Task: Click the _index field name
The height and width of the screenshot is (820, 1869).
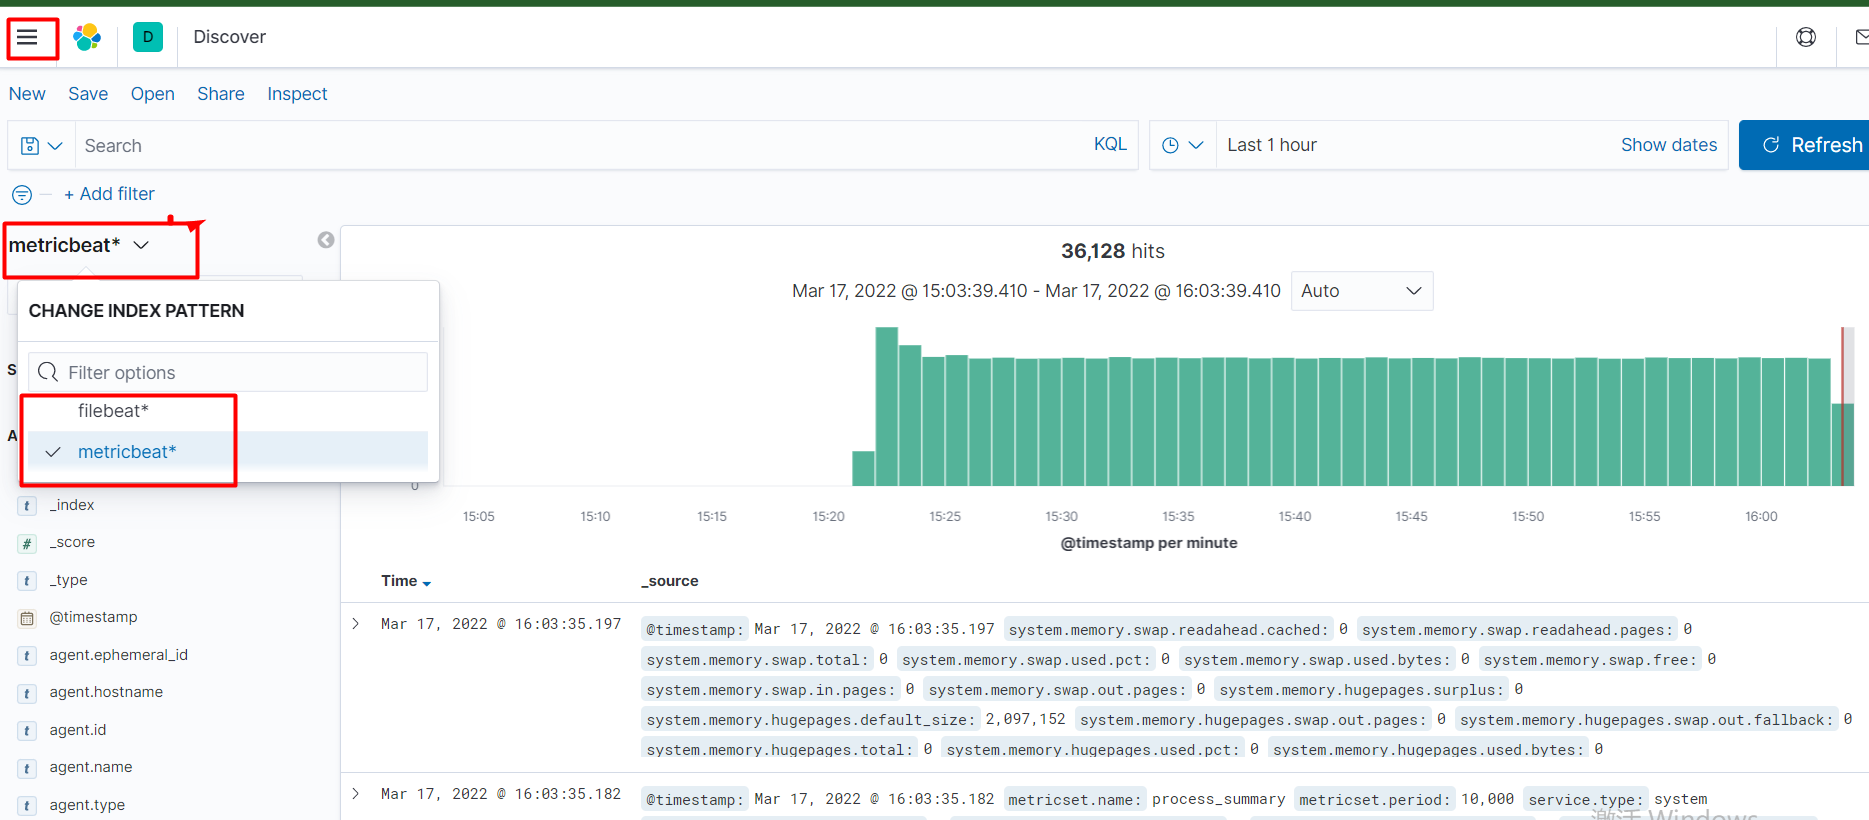Action: (x=72, y=505)
